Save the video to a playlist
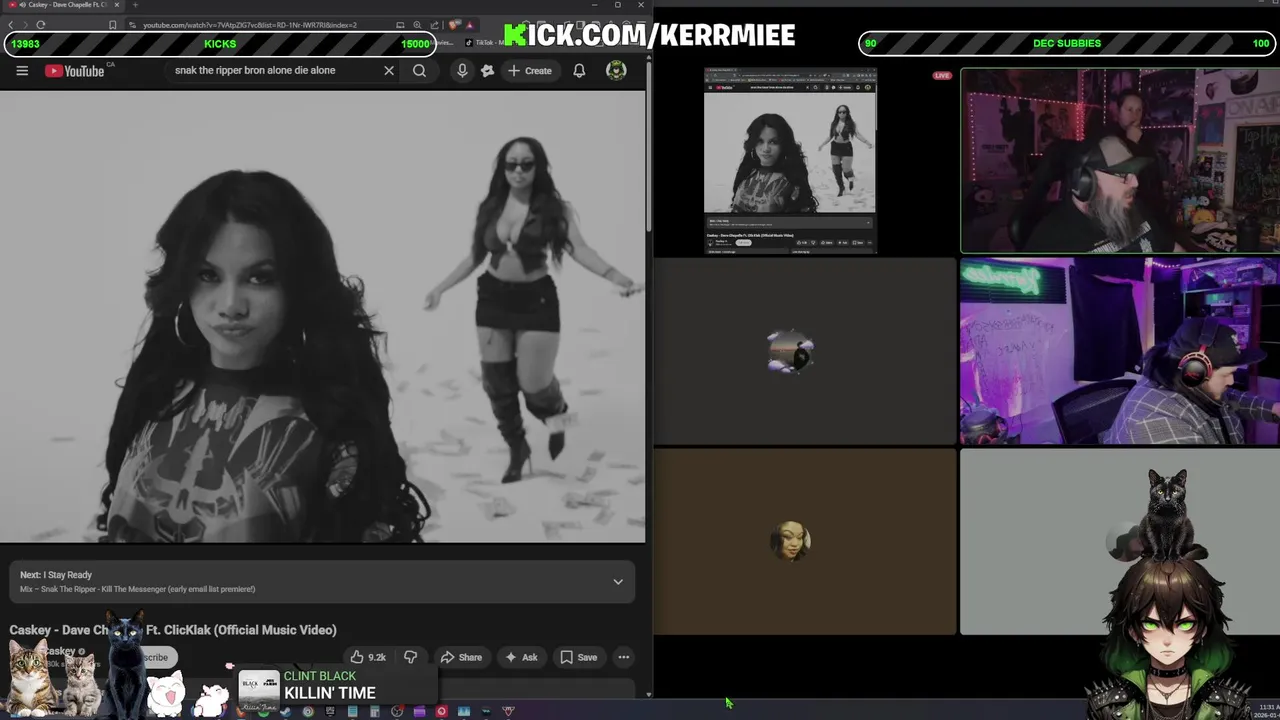Screen dimensions: 1280x720 [579, 657]
